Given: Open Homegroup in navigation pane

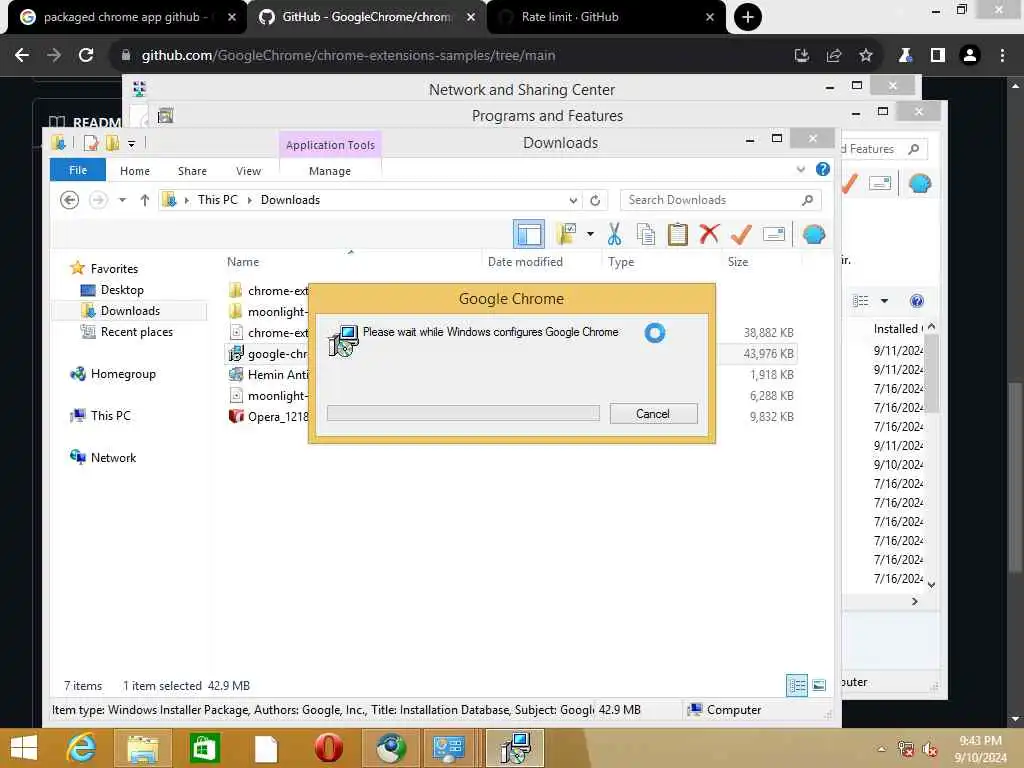Looking at the screenshot, I should 123,374.
